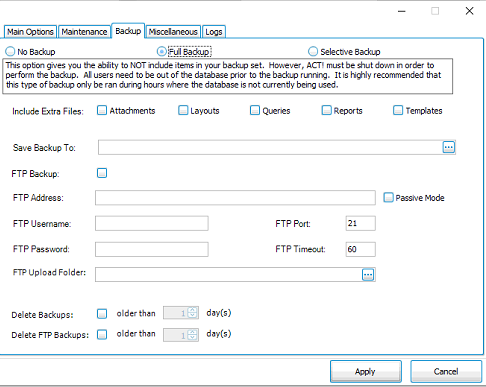Select Full Backup radio option
The height and width of the screenshot is (387, 486).
(161, 51)
